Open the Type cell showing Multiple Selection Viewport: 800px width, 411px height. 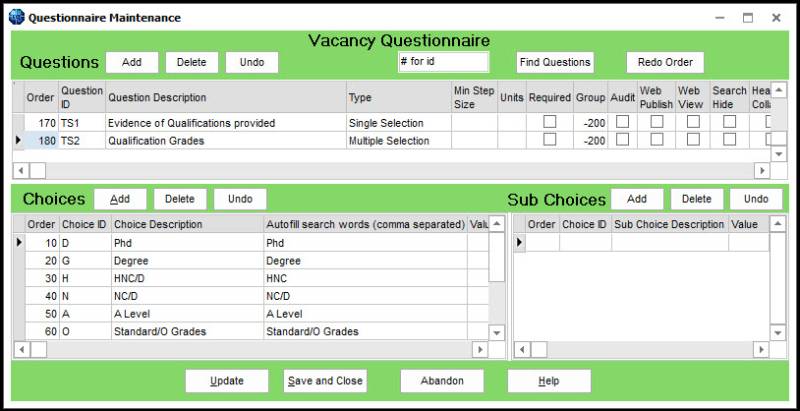pyautogui.click(x=398, y=141)
